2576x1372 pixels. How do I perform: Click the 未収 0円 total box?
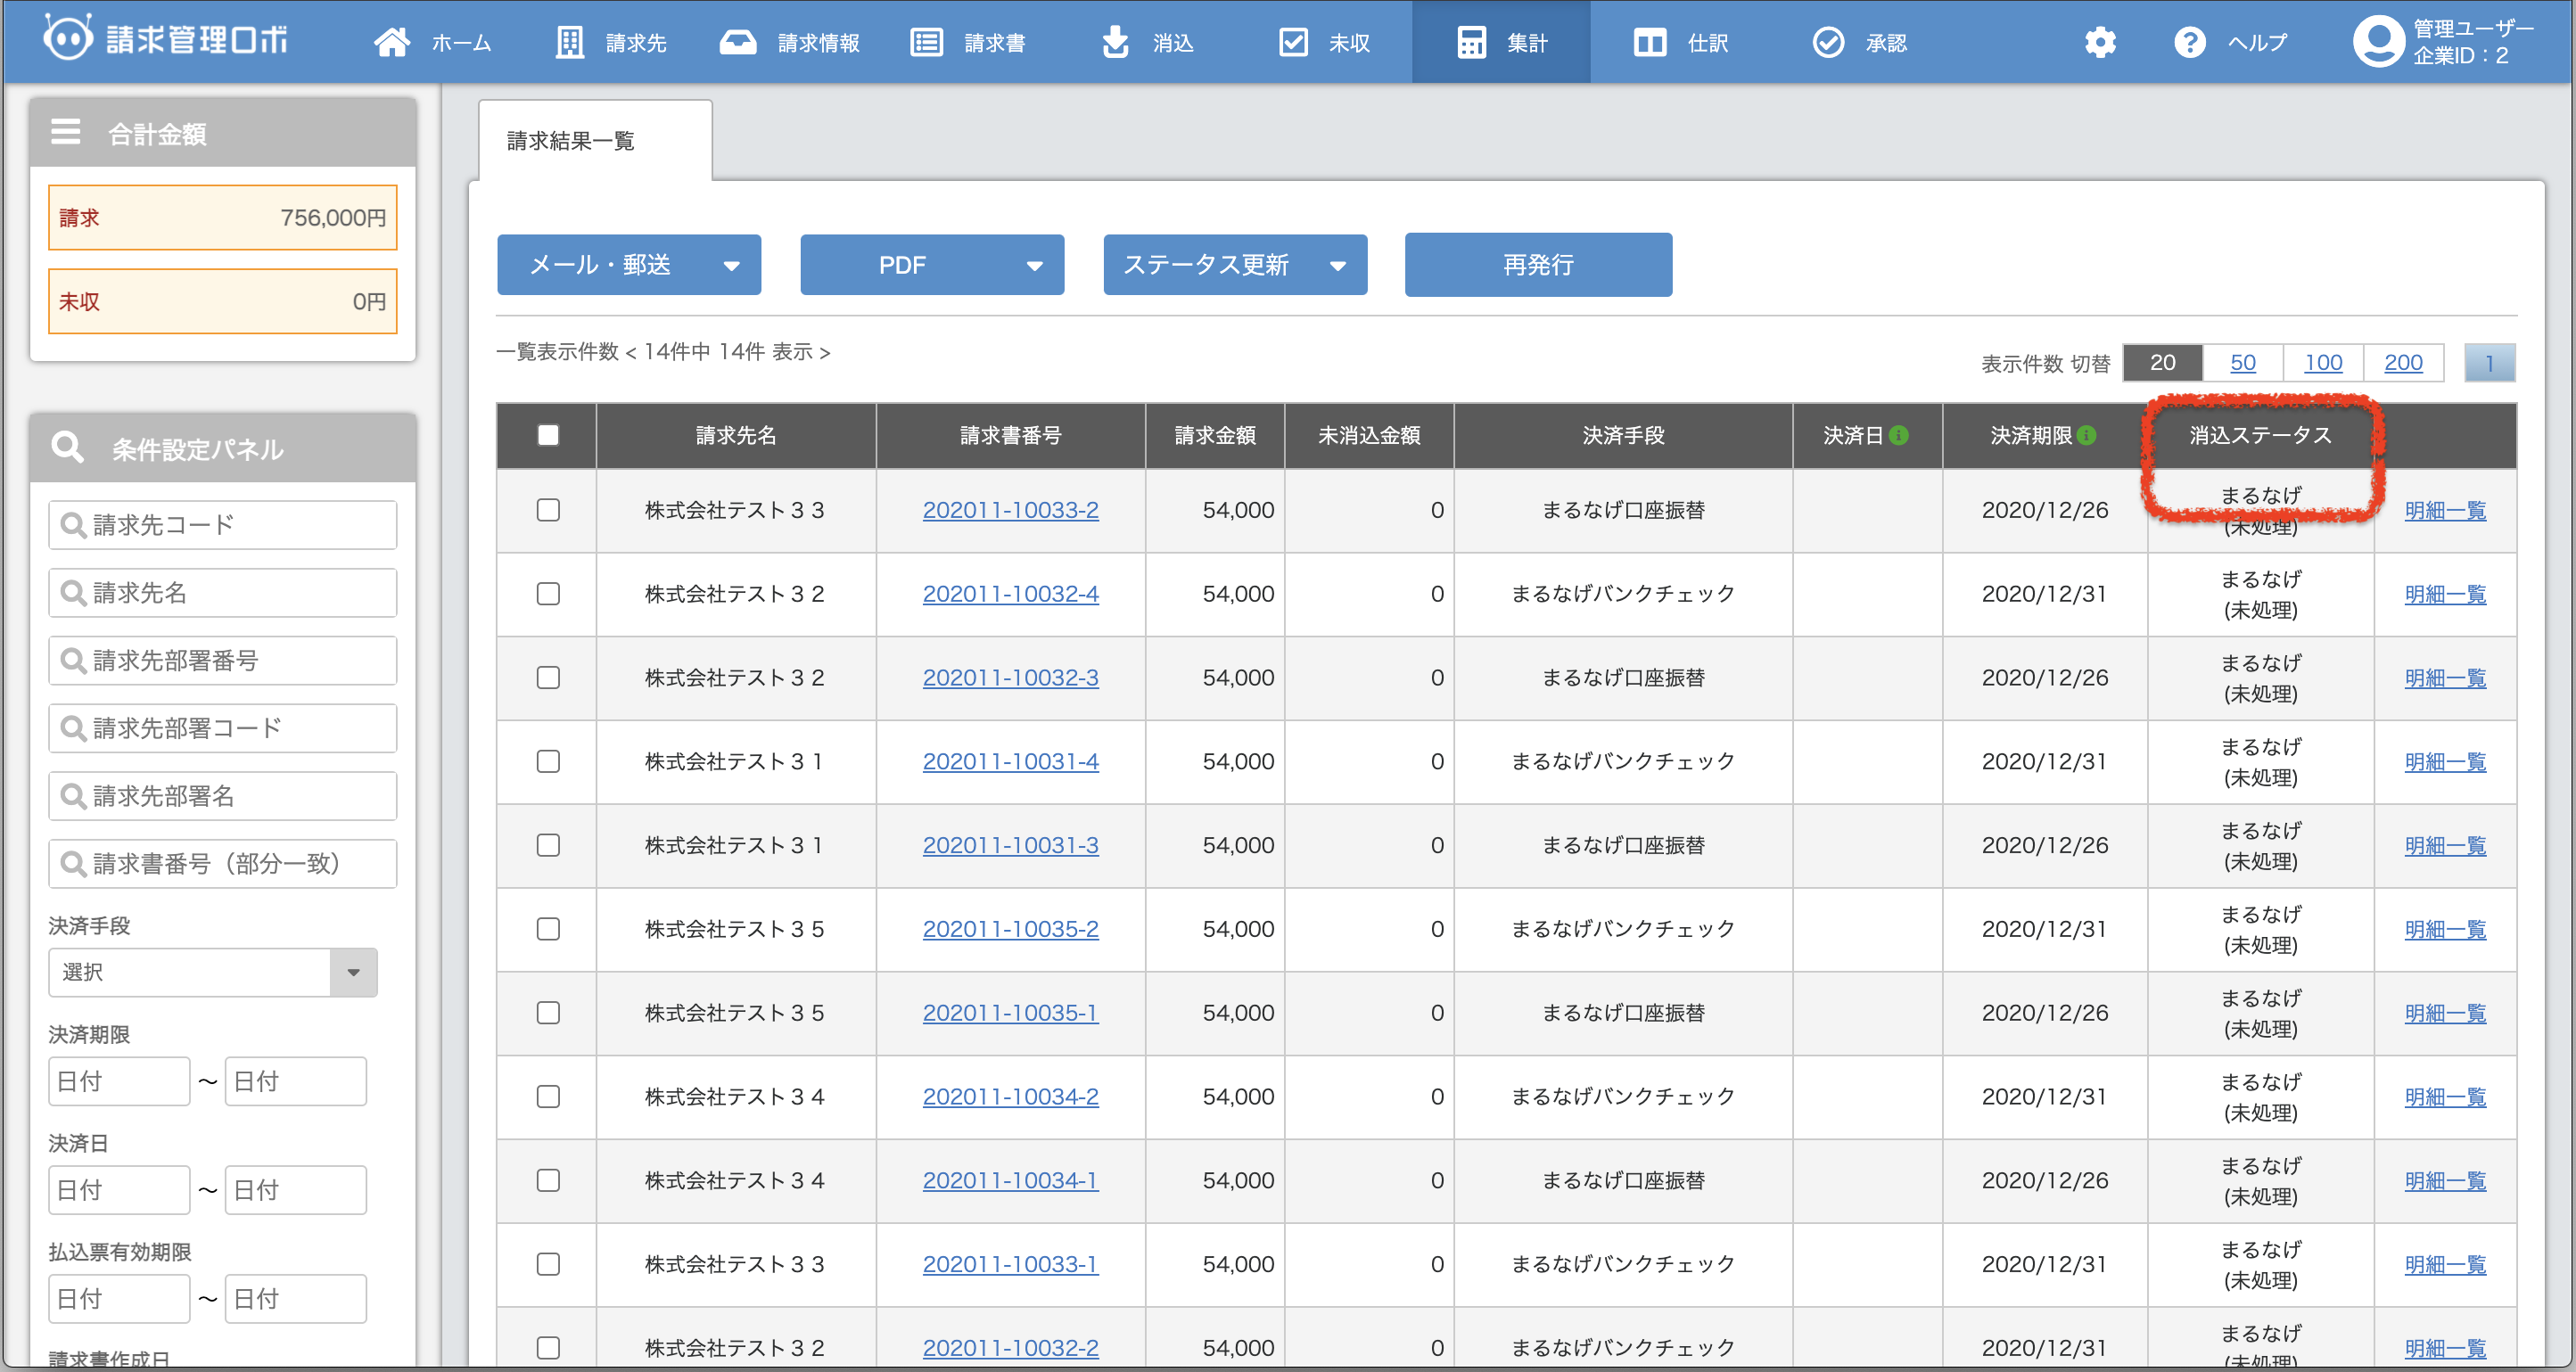click(222, 301)
